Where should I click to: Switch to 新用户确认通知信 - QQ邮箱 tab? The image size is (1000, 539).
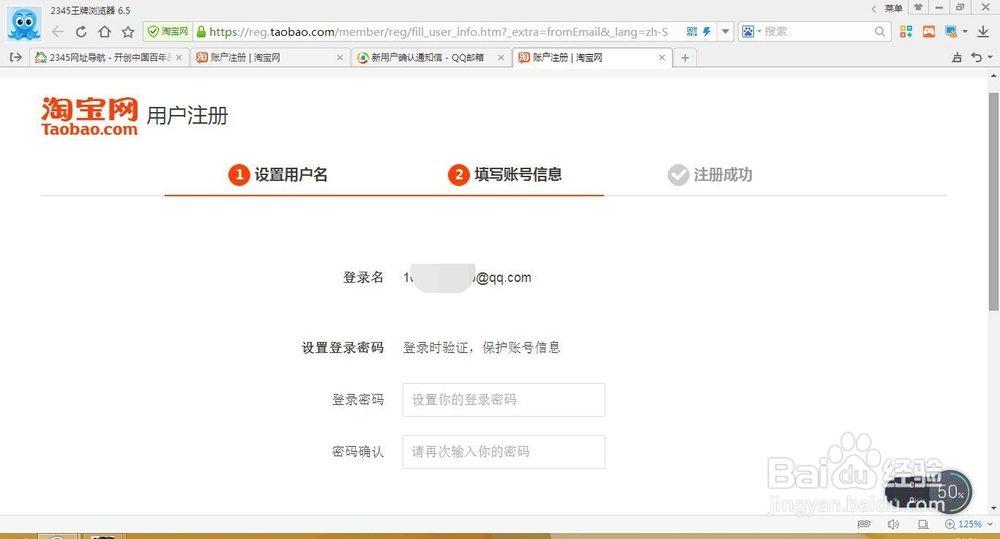(429, 57)
